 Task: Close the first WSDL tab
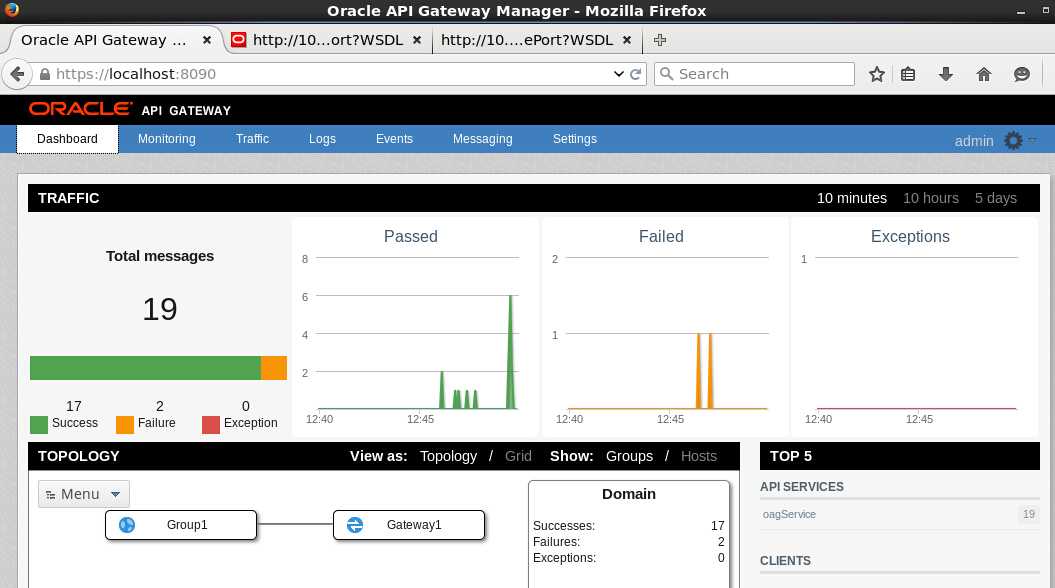pos(417,40)
